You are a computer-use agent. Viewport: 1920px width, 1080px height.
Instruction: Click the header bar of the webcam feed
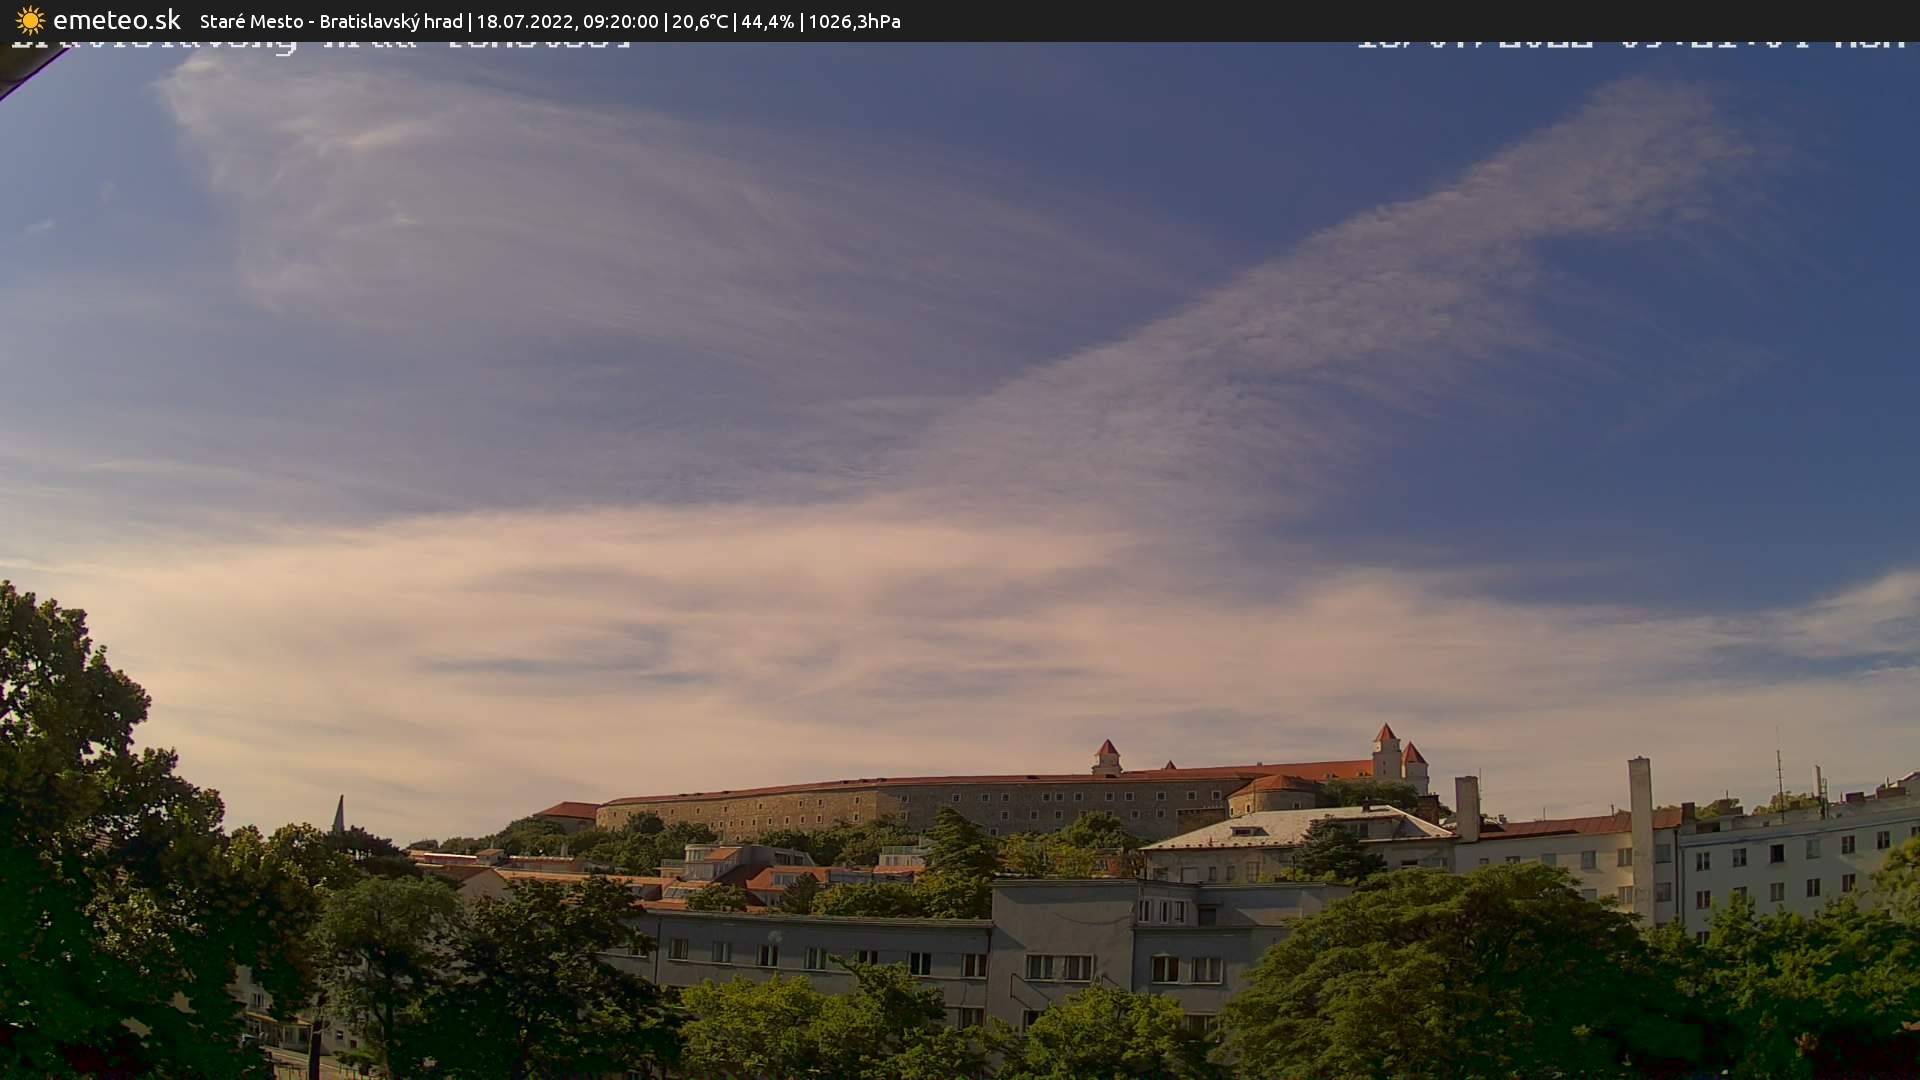point(960,20)
